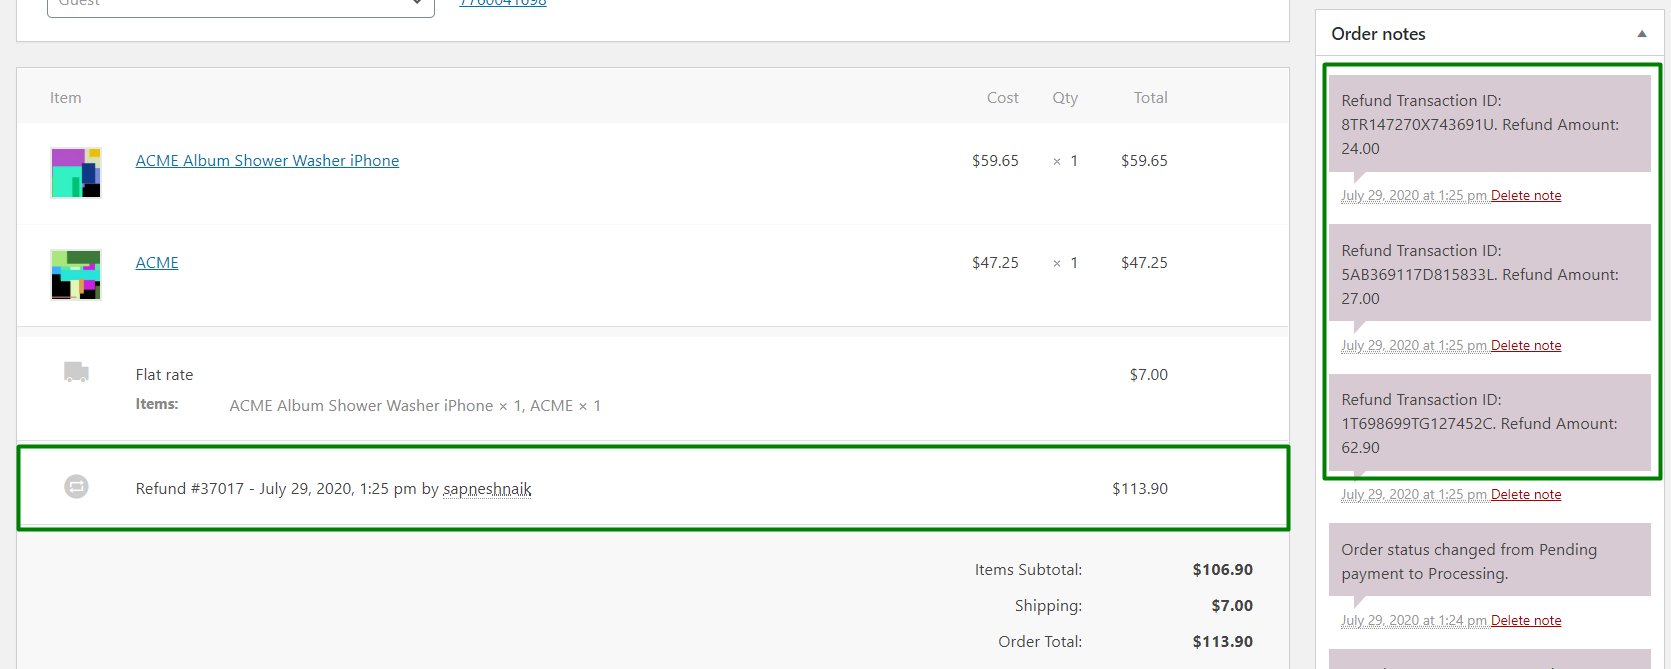Click the shipping truck icon beside Flat rate
Viewport: 1671px width, 669px height.
[76, 372]
